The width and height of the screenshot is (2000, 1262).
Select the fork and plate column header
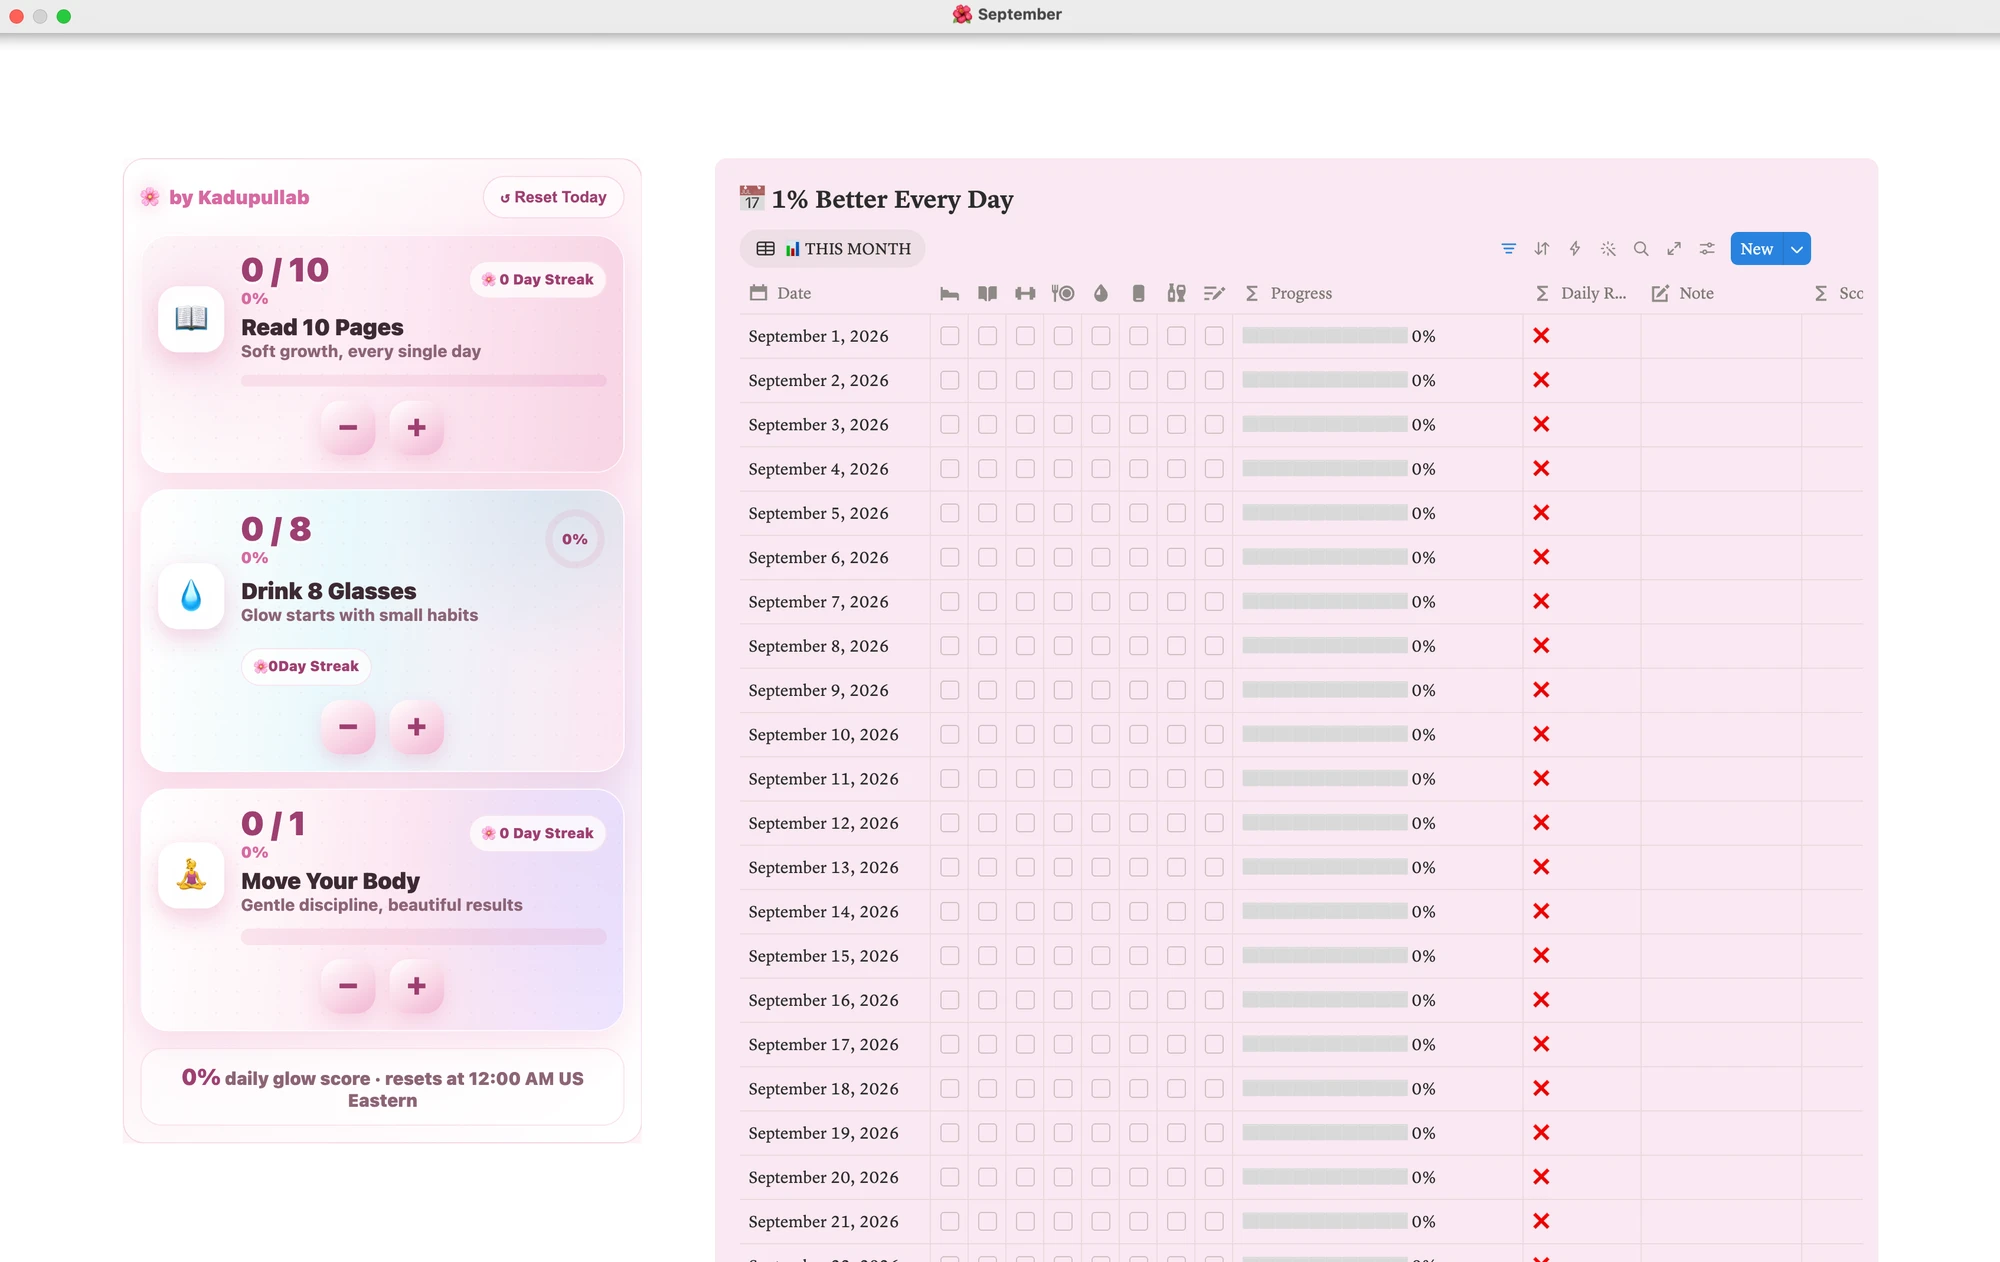[x=1063, y=293]
